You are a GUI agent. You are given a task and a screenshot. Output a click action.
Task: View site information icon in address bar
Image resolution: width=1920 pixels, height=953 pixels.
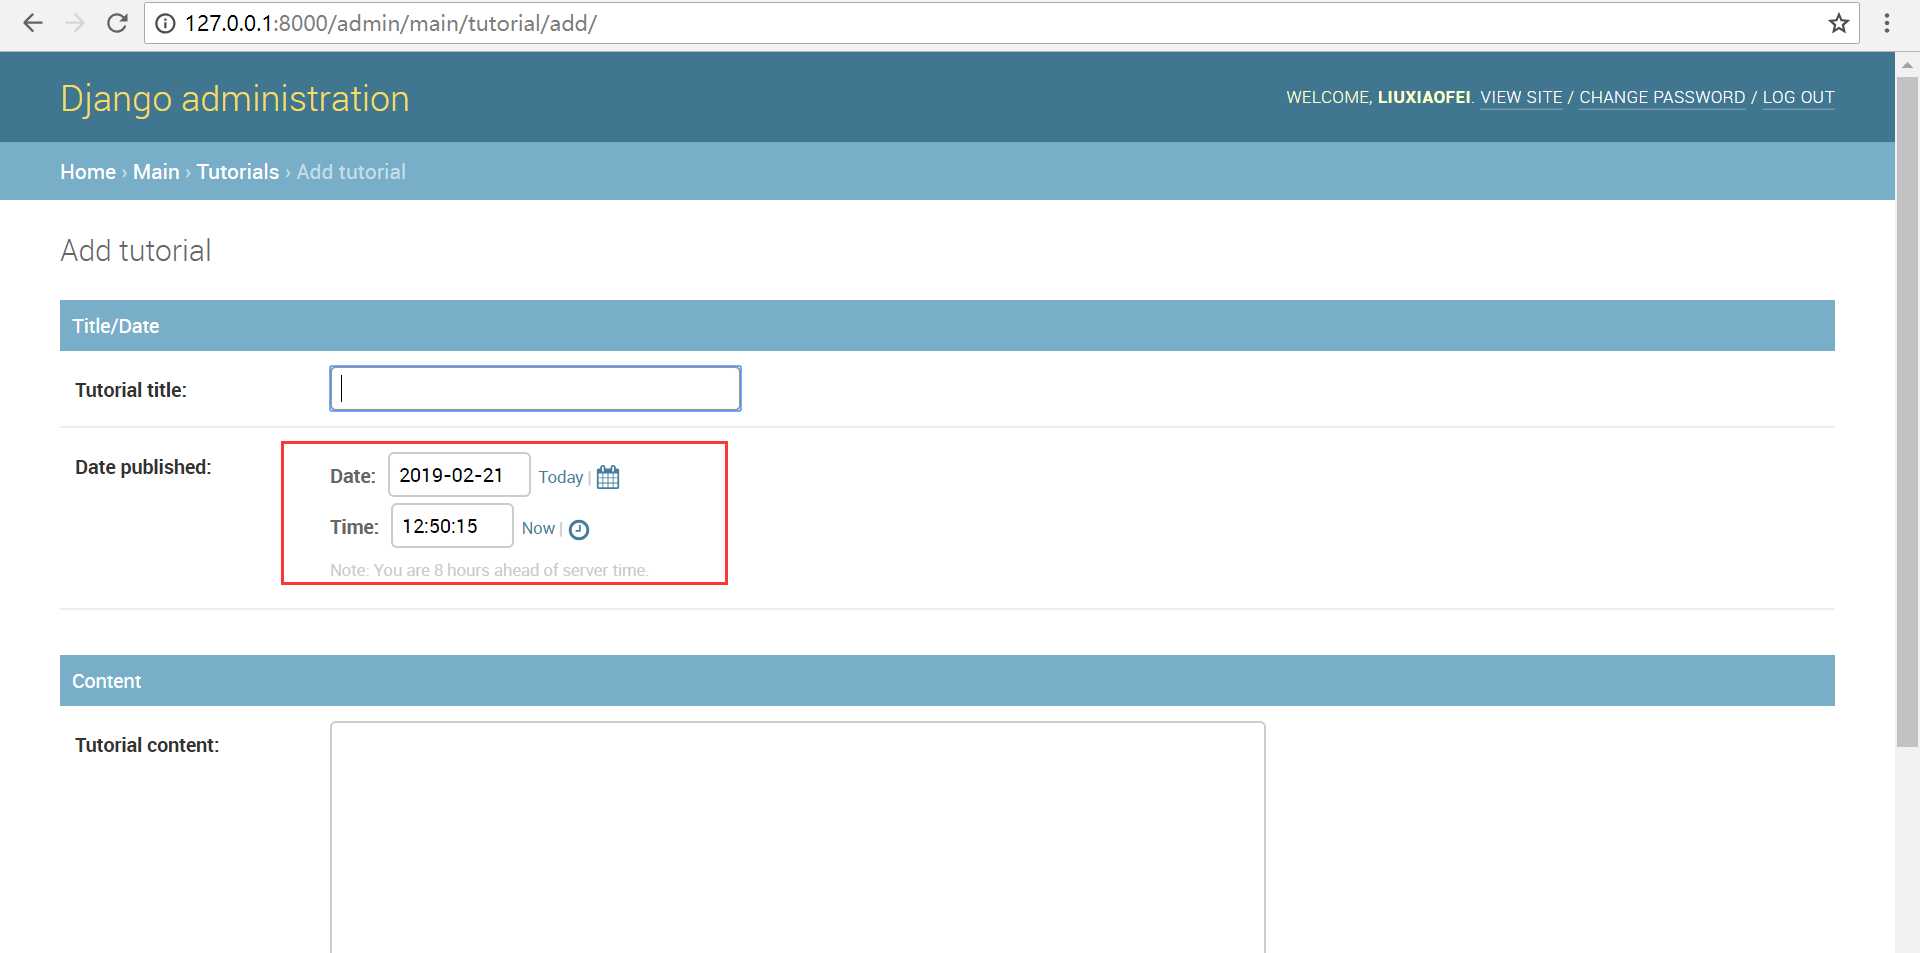coord(165,23)
